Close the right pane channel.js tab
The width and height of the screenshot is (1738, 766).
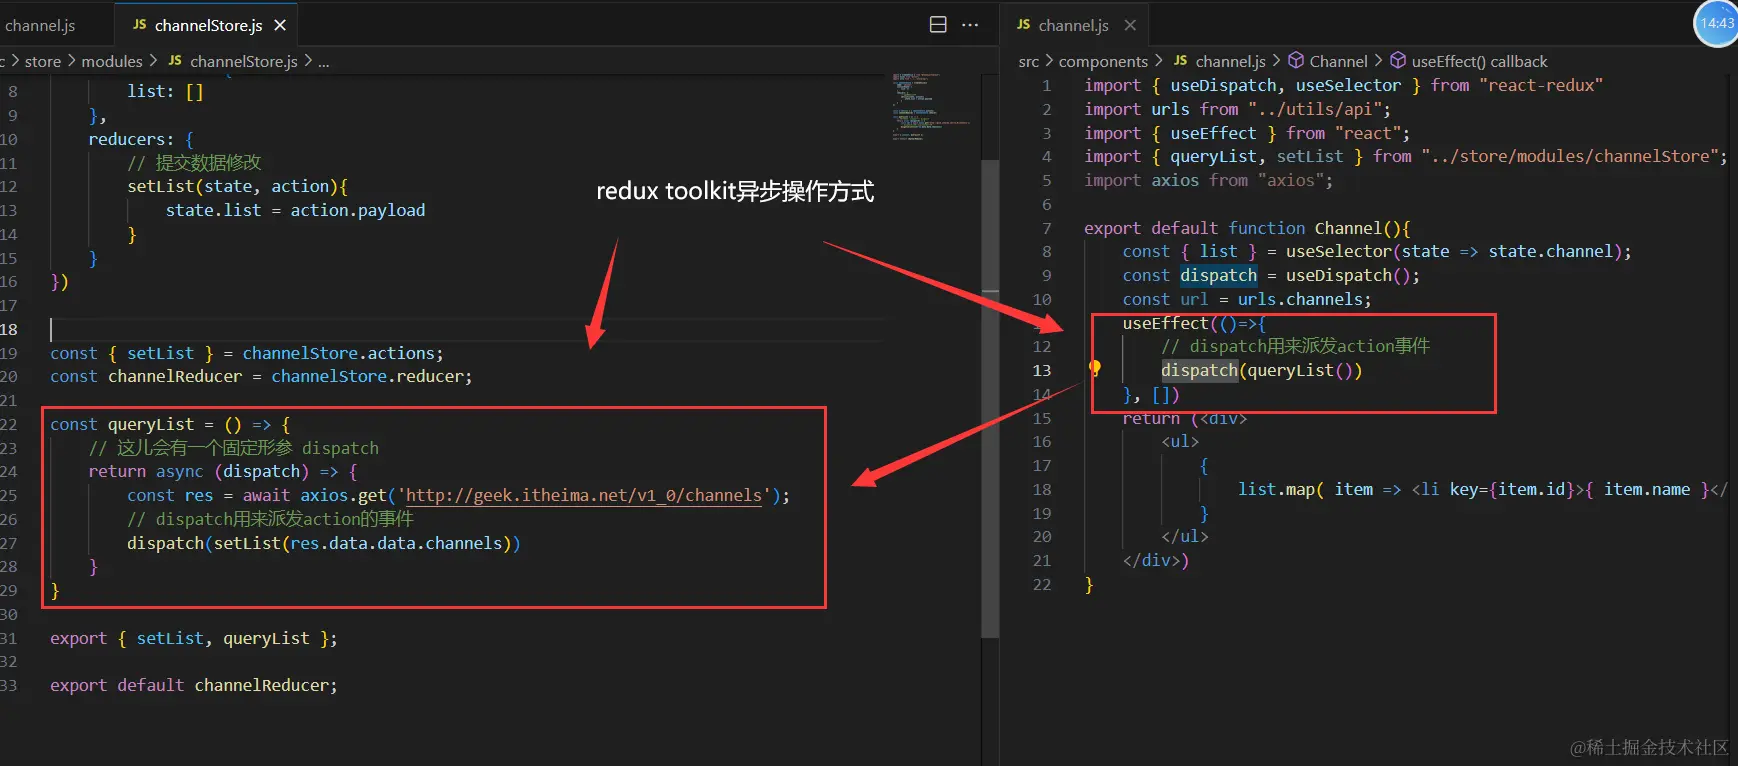[1130, 25]
